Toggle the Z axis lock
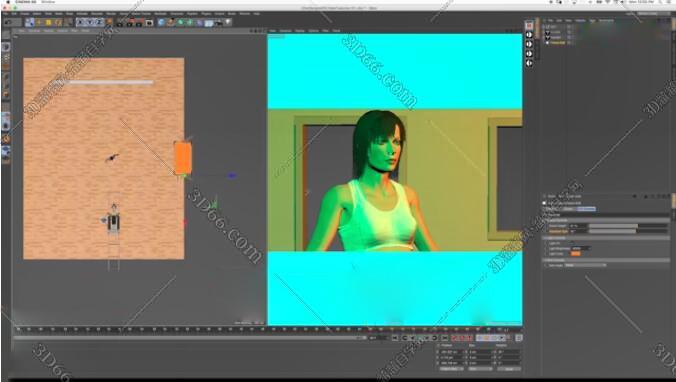This screenshot has width=676, height=382. coord(100,22)
